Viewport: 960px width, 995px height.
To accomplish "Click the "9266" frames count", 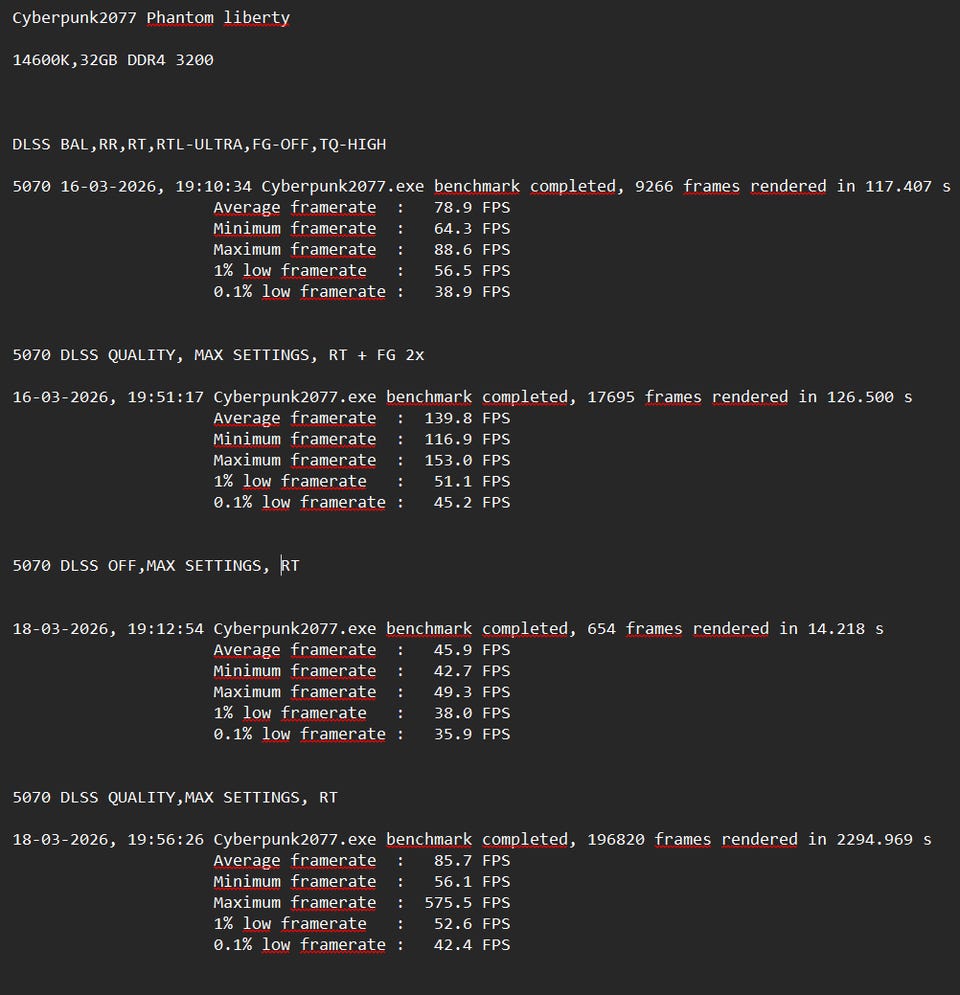I will coord(654,186).
